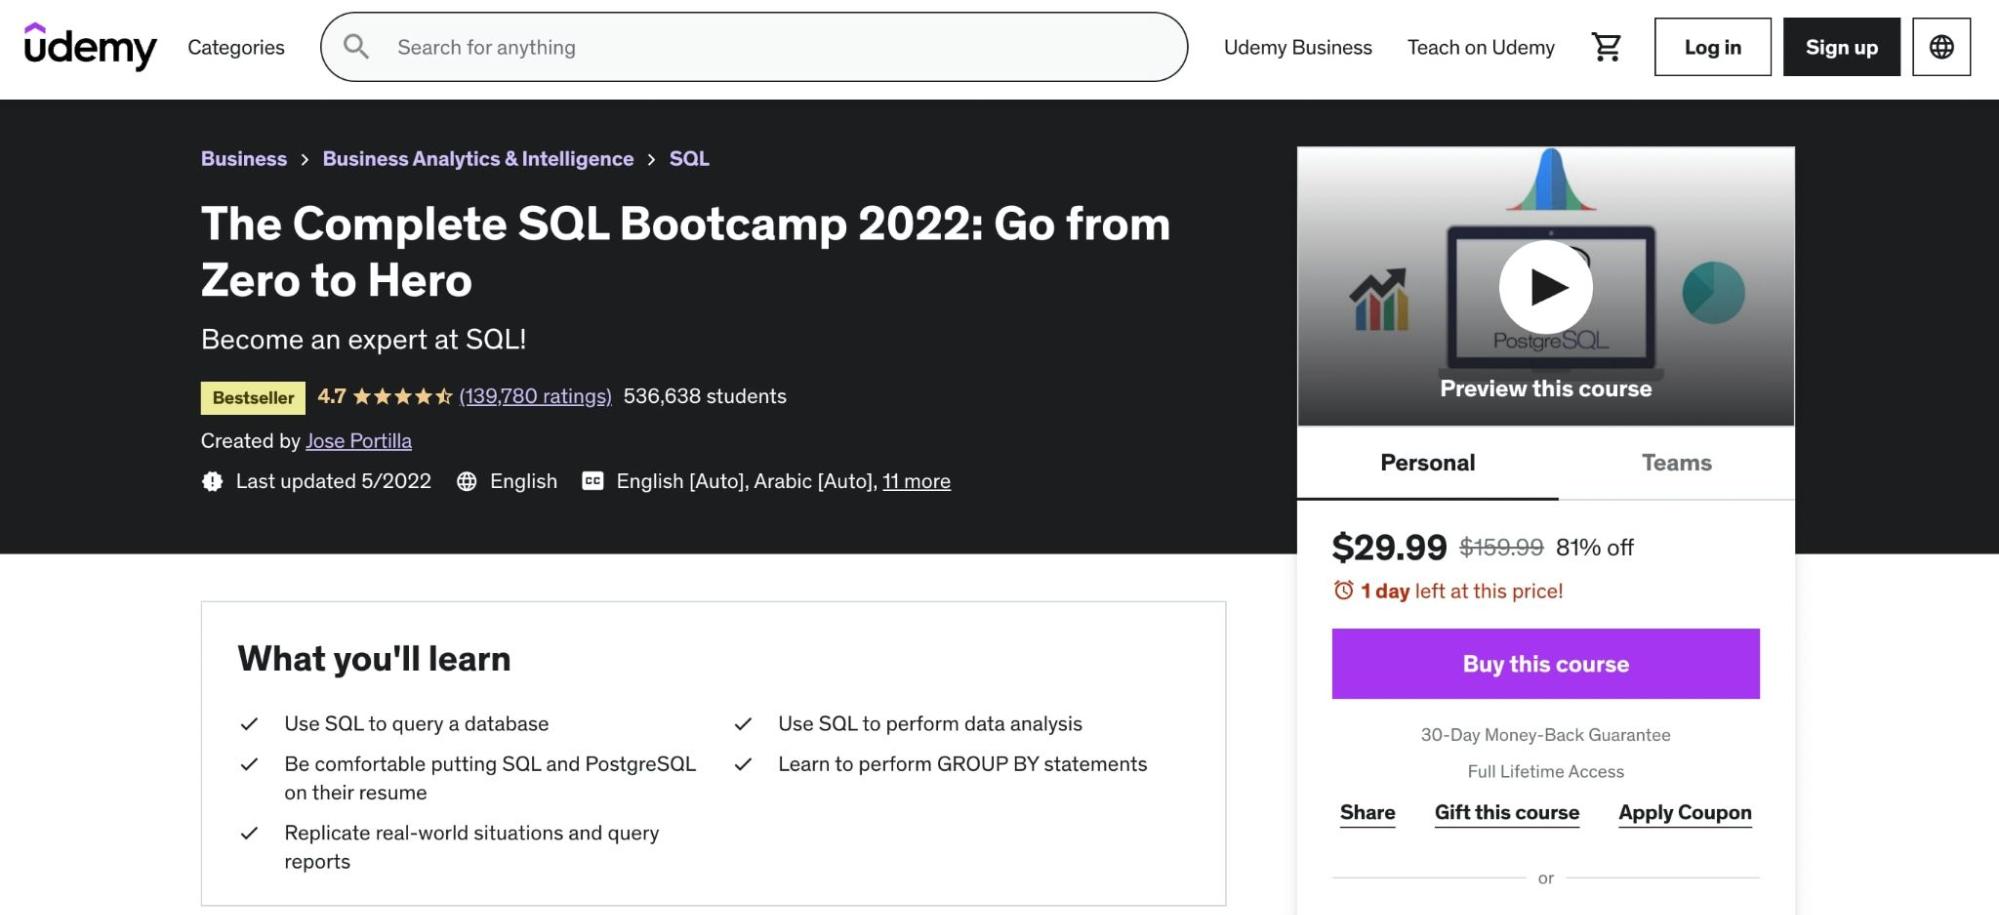1999x915 pixels.
Task: Click the search magnifier icon
Action: pyautogui.click(x=356, y=46)
